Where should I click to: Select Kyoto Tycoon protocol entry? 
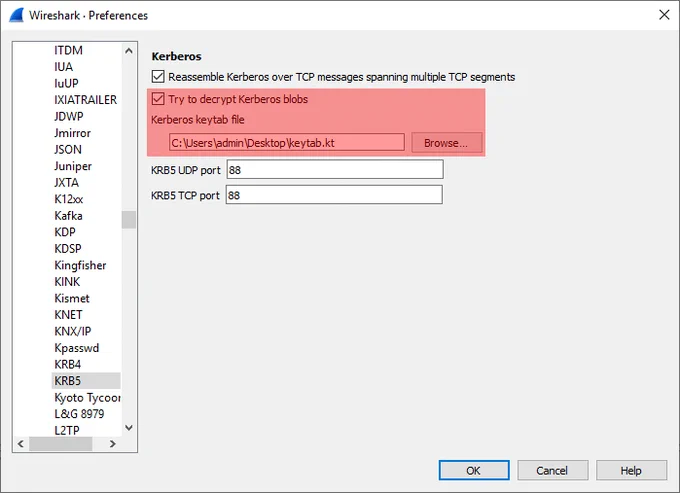pos(87,398)
